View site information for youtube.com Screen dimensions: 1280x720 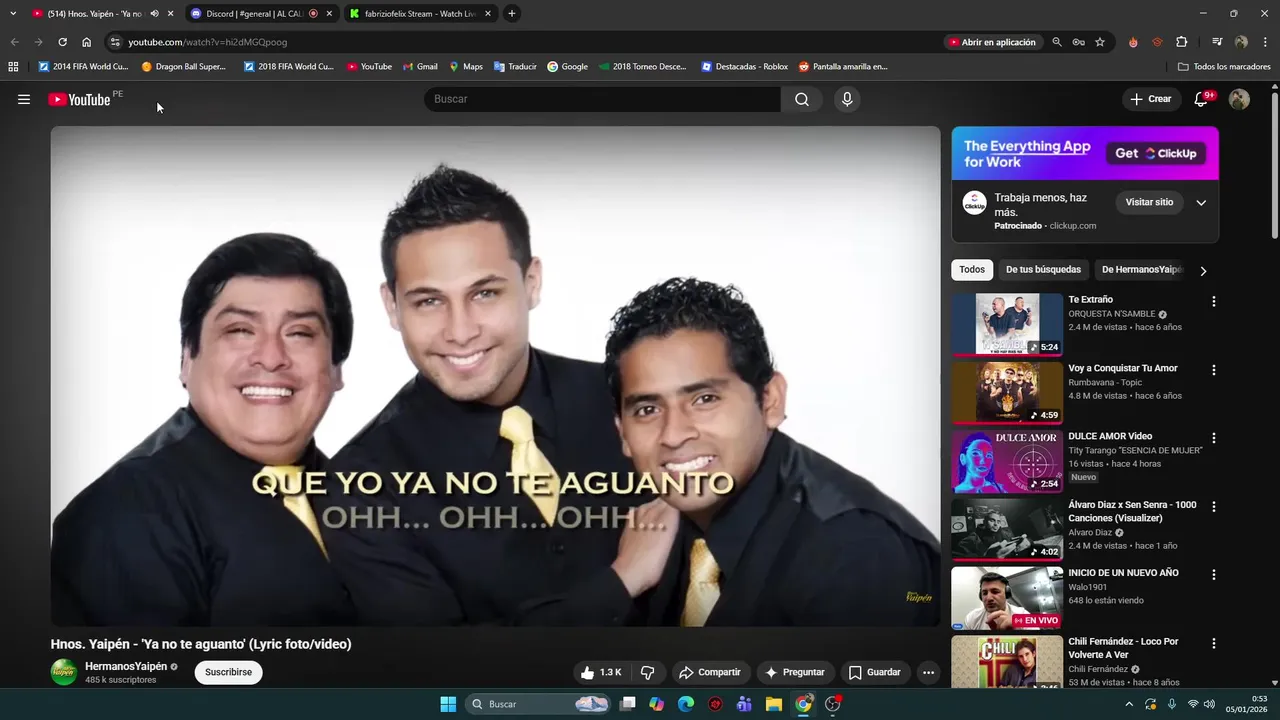(x=115, y=42)
